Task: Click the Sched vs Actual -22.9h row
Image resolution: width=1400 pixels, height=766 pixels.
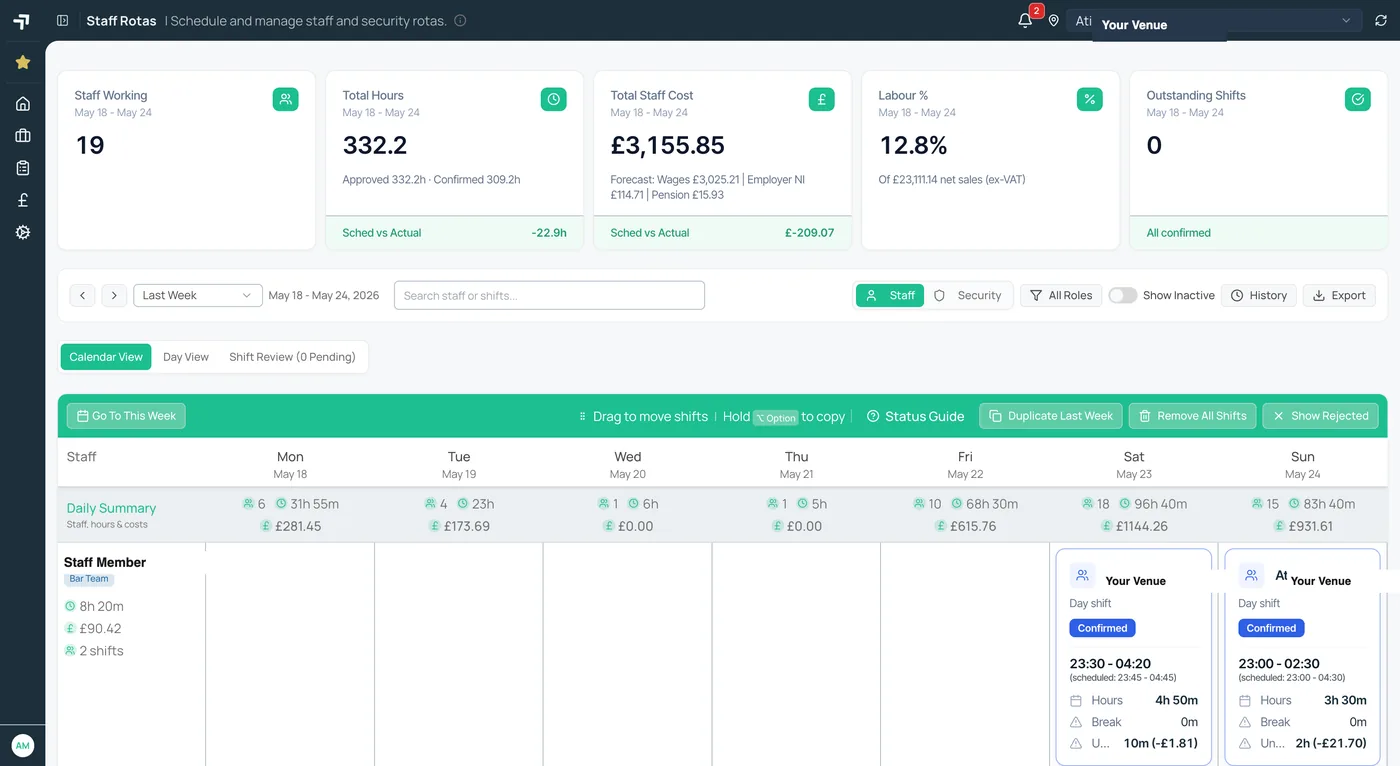Action: (x=455, y=233)
